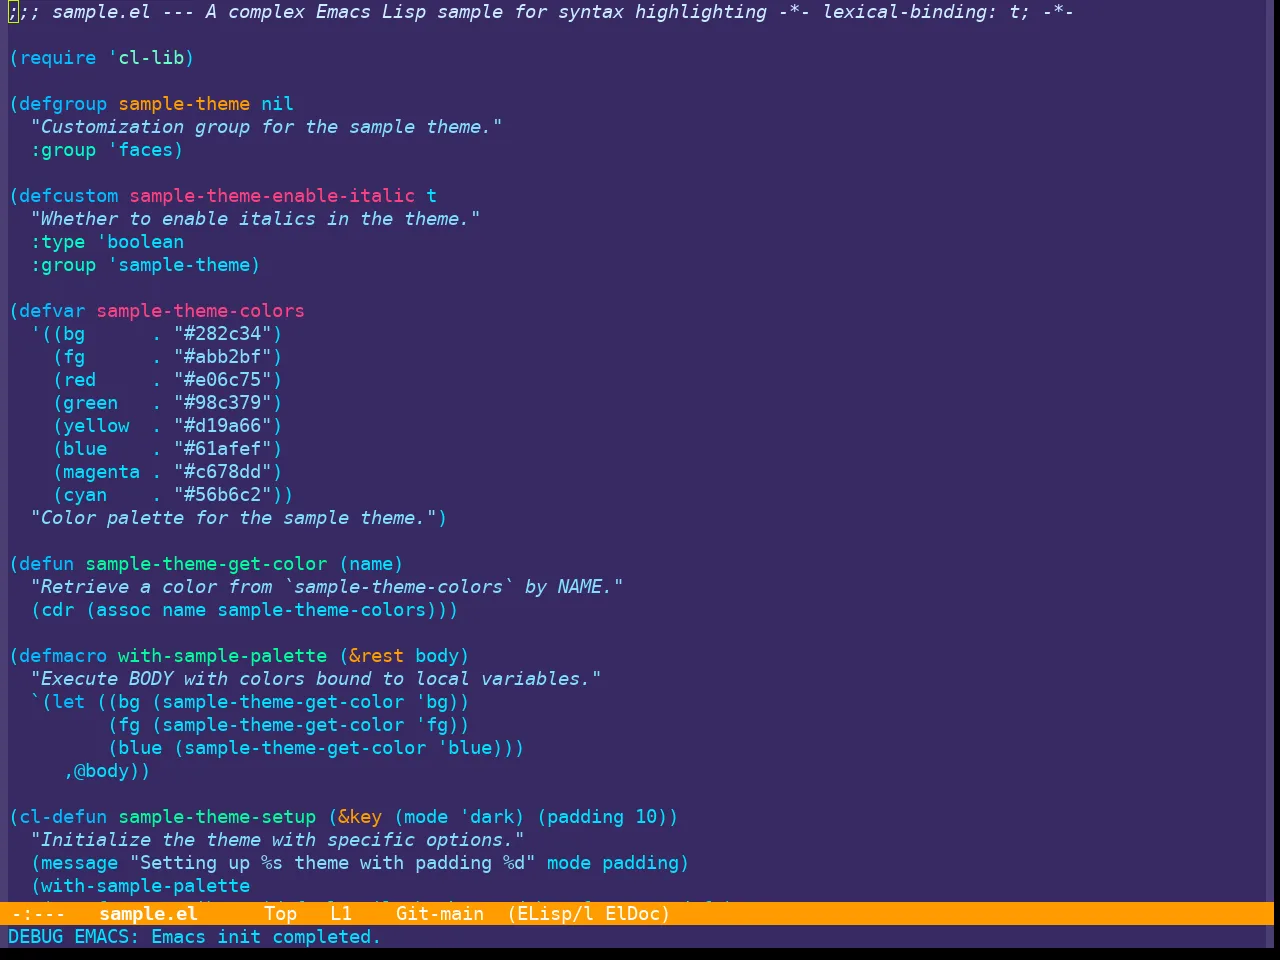Viewport: 1280px width, 960px height.
Task: Click the 'with-sample-palette' macro name after defmacro
Action: pyautogui.click(x=222, y=656)
